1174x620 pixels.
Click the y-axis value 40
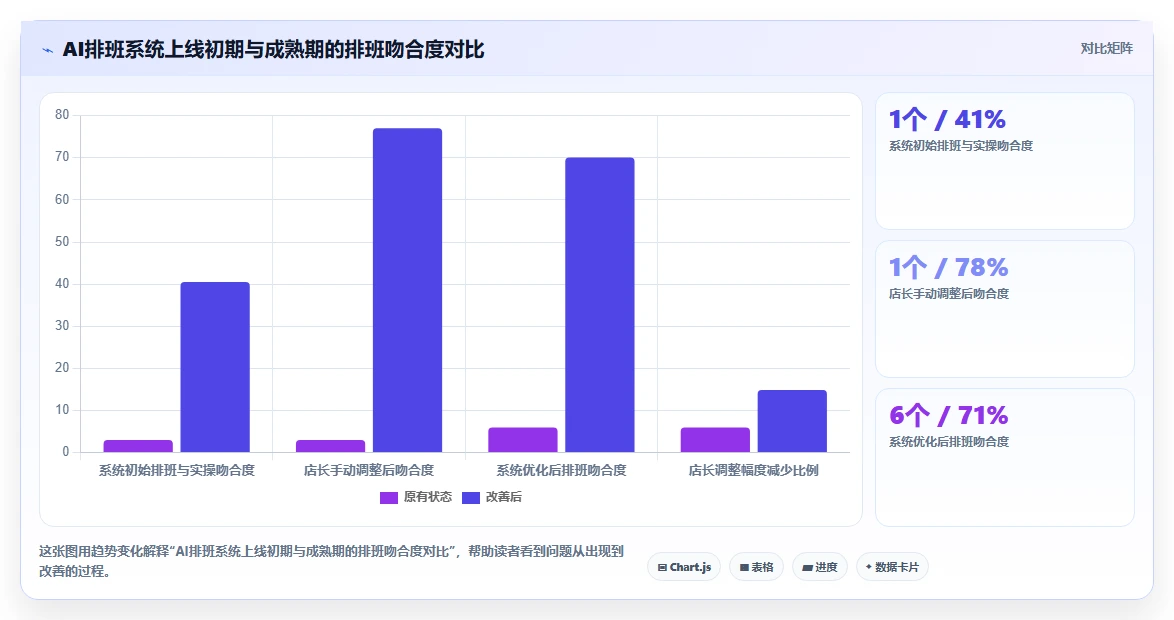coord(62,283)
